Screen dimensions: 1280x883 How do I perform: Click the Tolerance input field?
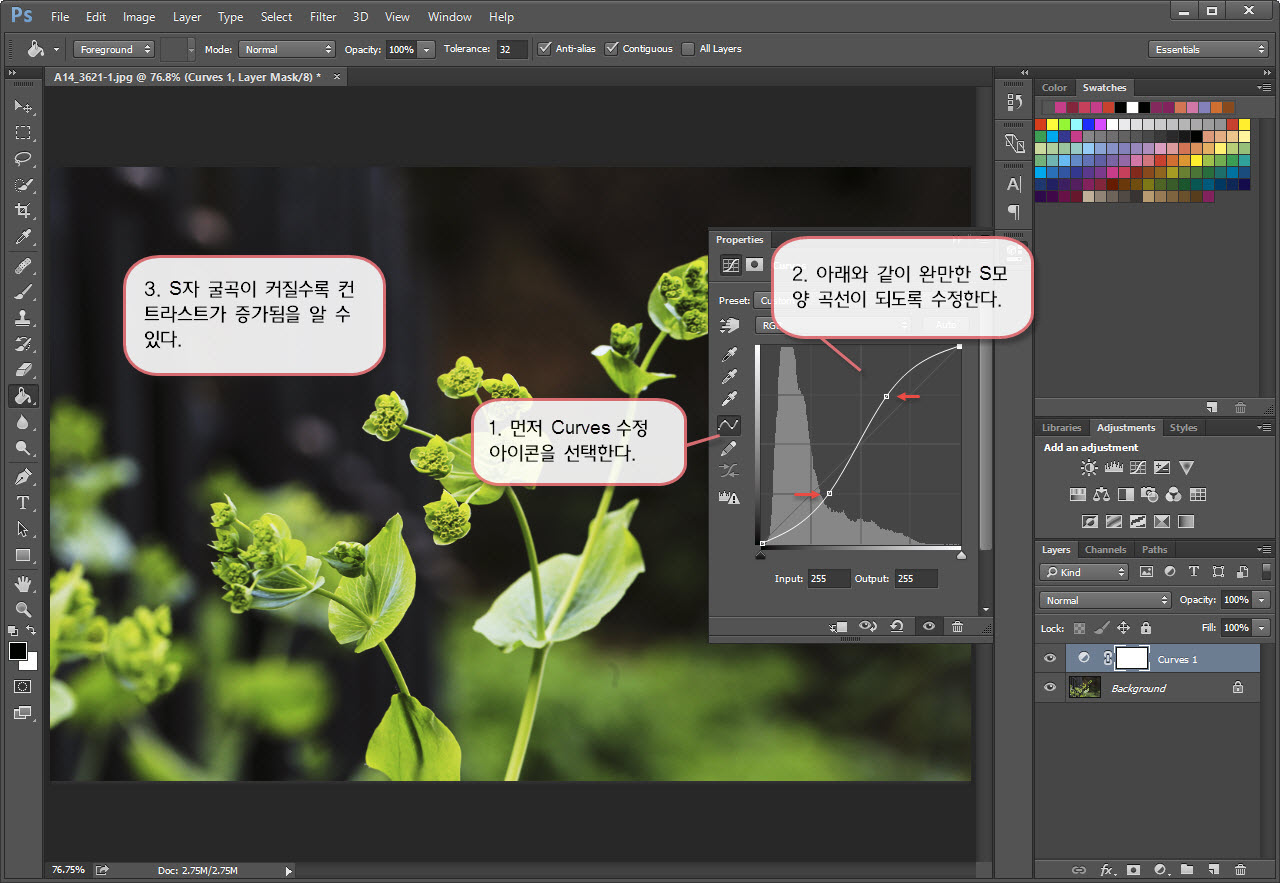[x=512, y=49]
